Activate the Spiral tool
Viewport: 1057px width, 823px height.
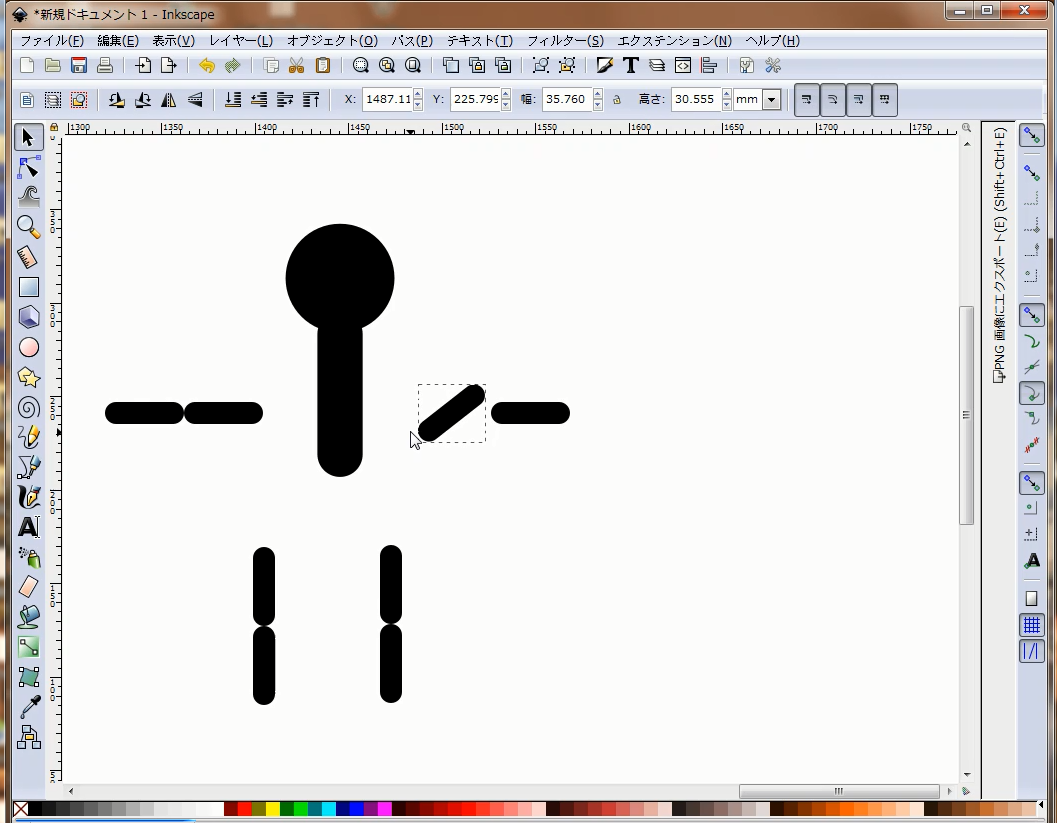29,407
